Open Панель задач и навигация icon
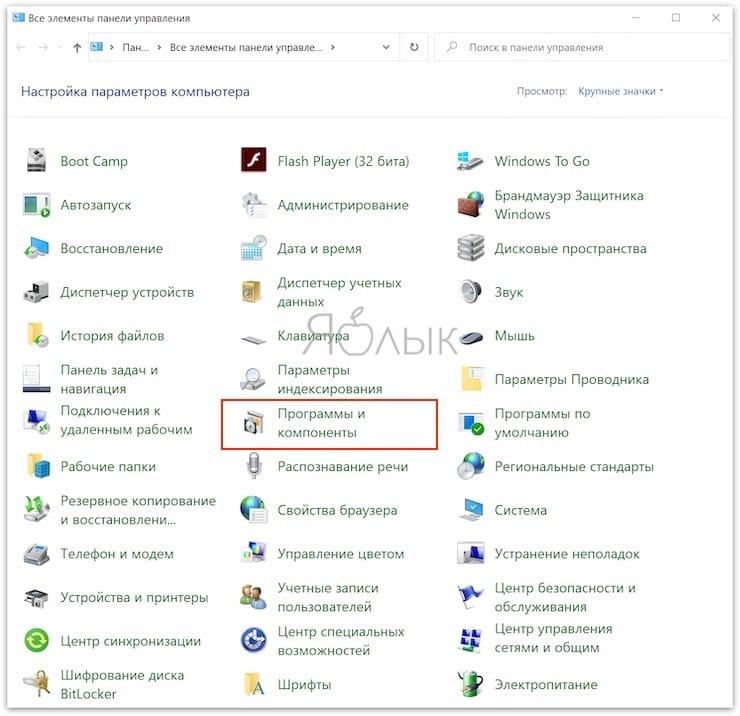 point(36,379)
